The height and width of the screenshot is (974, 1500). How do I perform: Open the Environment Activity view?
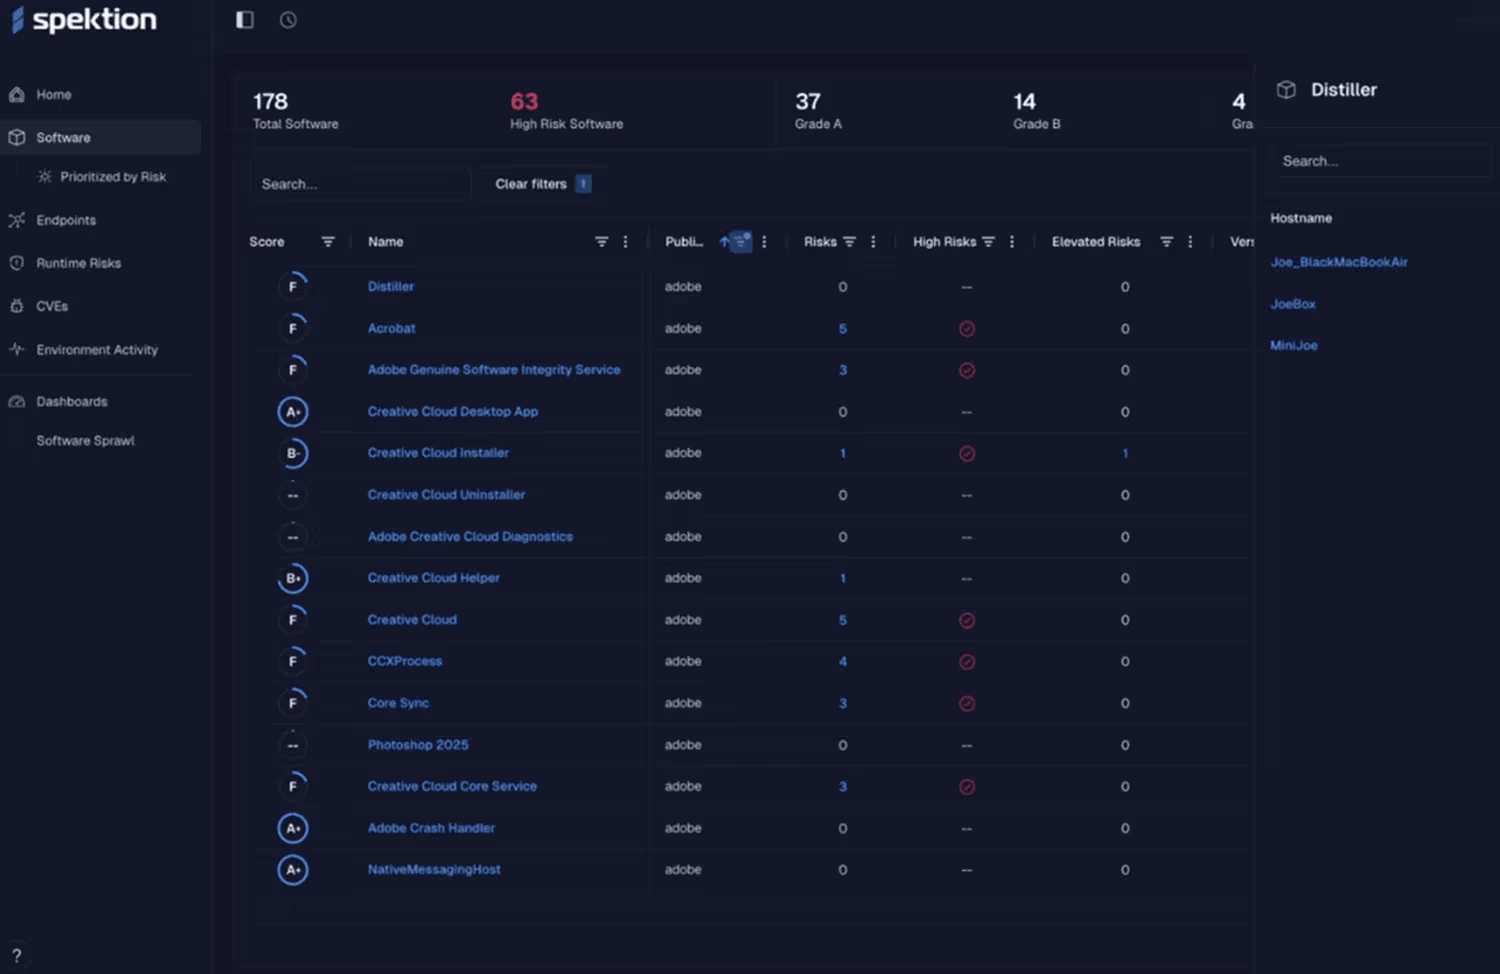[x=97, y=349]
